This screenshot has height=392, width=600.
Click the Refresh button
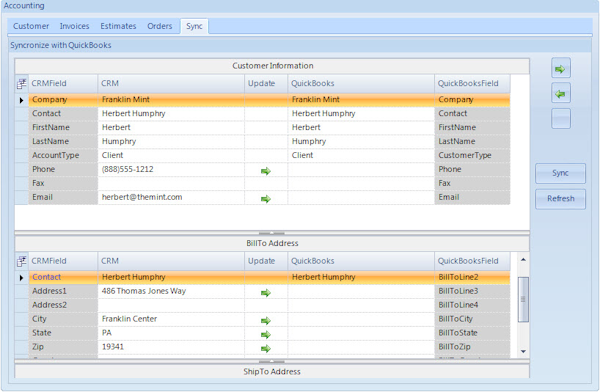560,199
